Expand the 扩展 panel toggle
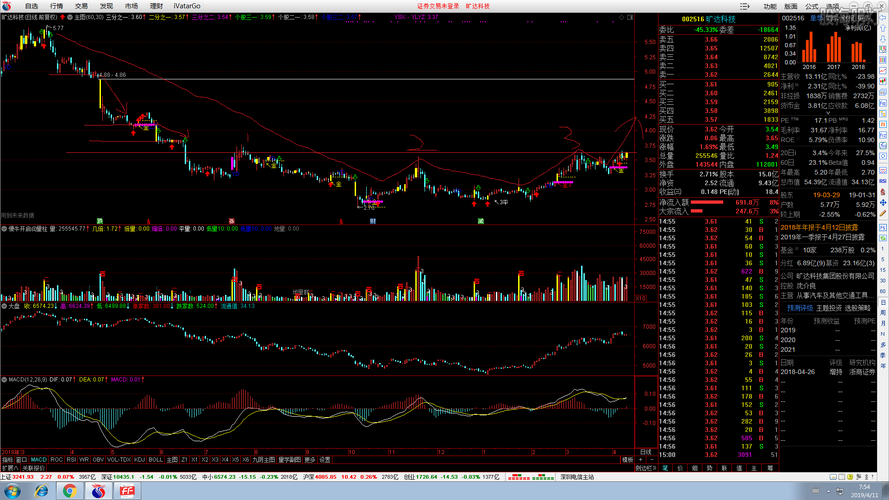This screenshot has height=500, width=889. 10,468
